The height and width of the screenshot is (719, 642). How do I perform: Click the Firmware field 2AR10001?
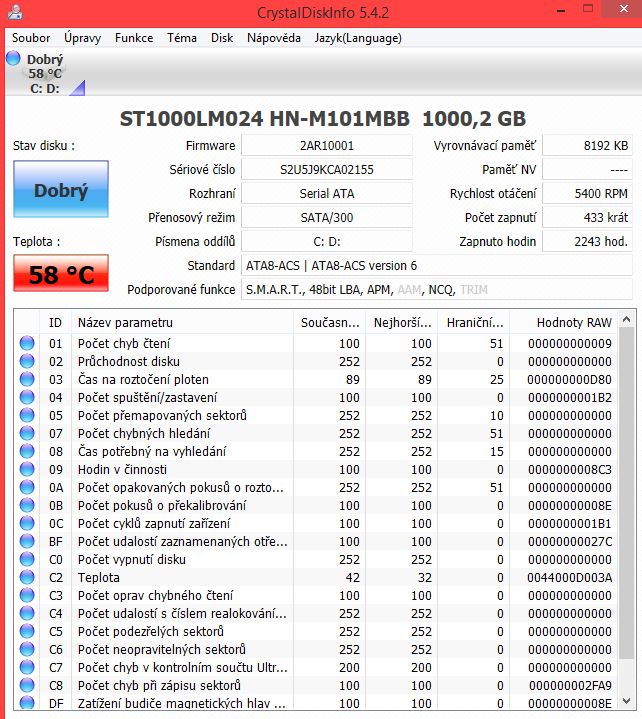(327, 146)
